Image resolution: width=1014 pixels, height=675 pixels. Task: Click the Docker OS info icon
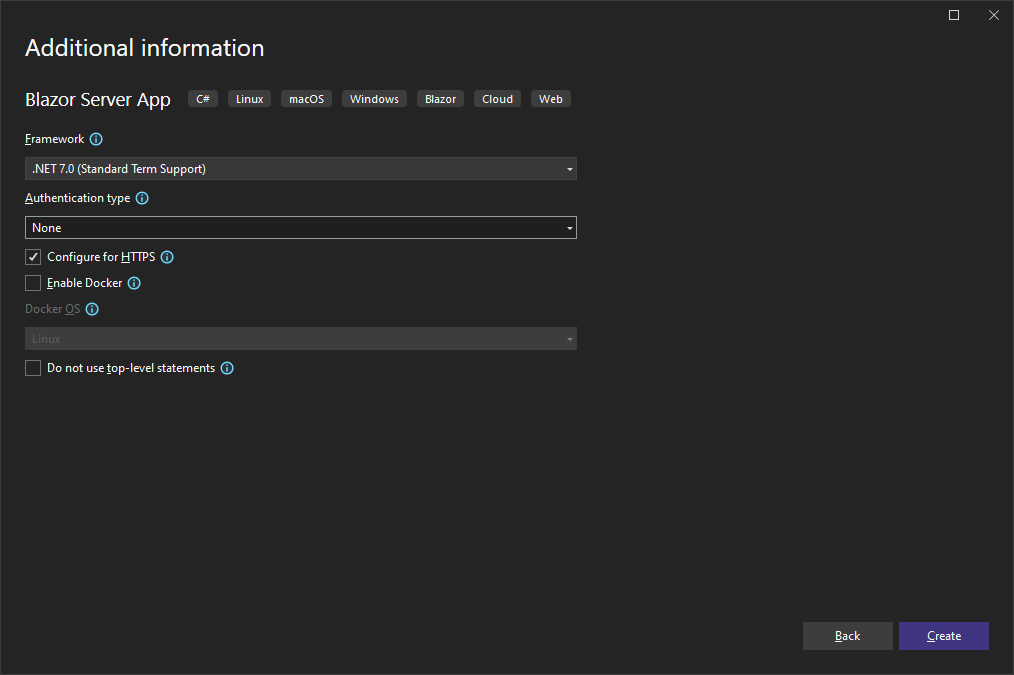pyautogui.click(x=92, y=309)
